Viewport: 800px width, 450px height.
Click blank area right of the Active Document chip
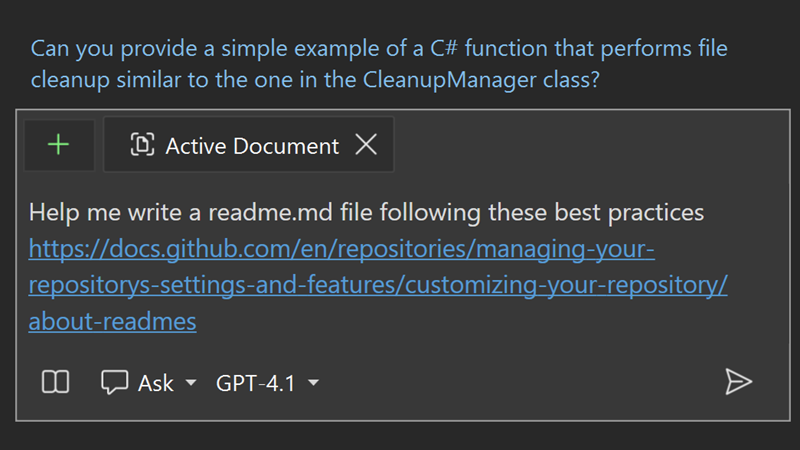(x=589, y=145)
